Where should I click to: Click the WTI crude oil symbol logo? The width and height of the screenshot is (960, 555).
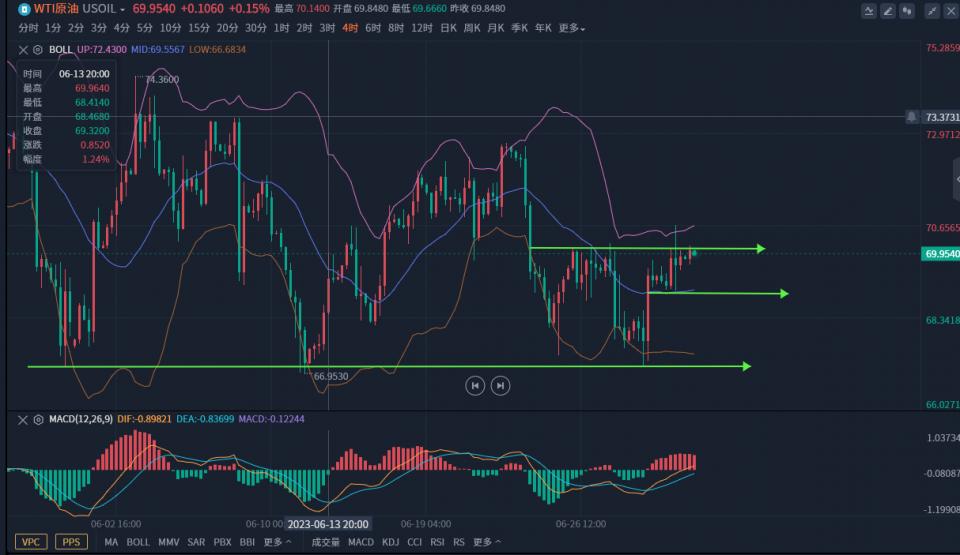[x=24, y=9]
